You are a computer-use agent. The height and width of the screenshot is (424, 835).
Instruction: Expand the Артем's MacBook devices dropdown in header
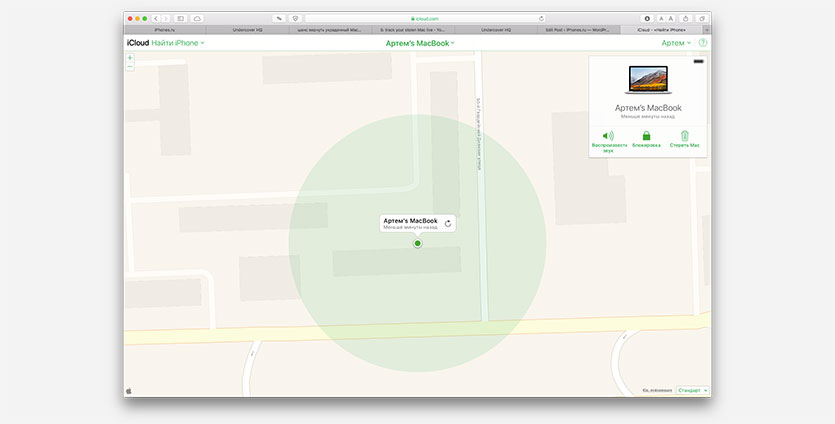tap(420, 44)
